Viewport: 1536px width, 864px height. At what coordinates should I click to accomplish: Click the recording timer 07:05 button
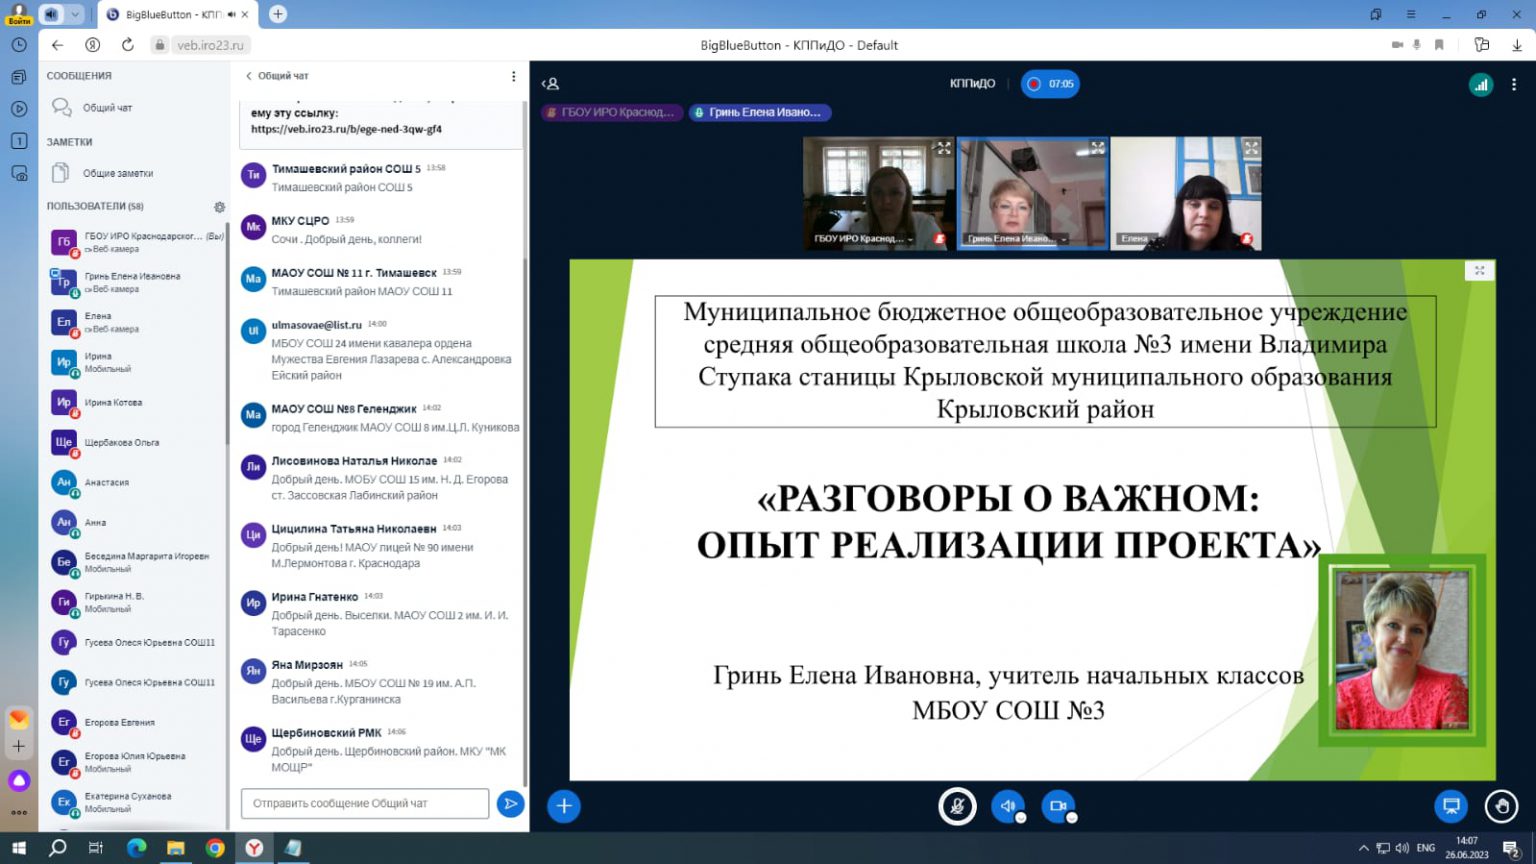pos(1050,84)
